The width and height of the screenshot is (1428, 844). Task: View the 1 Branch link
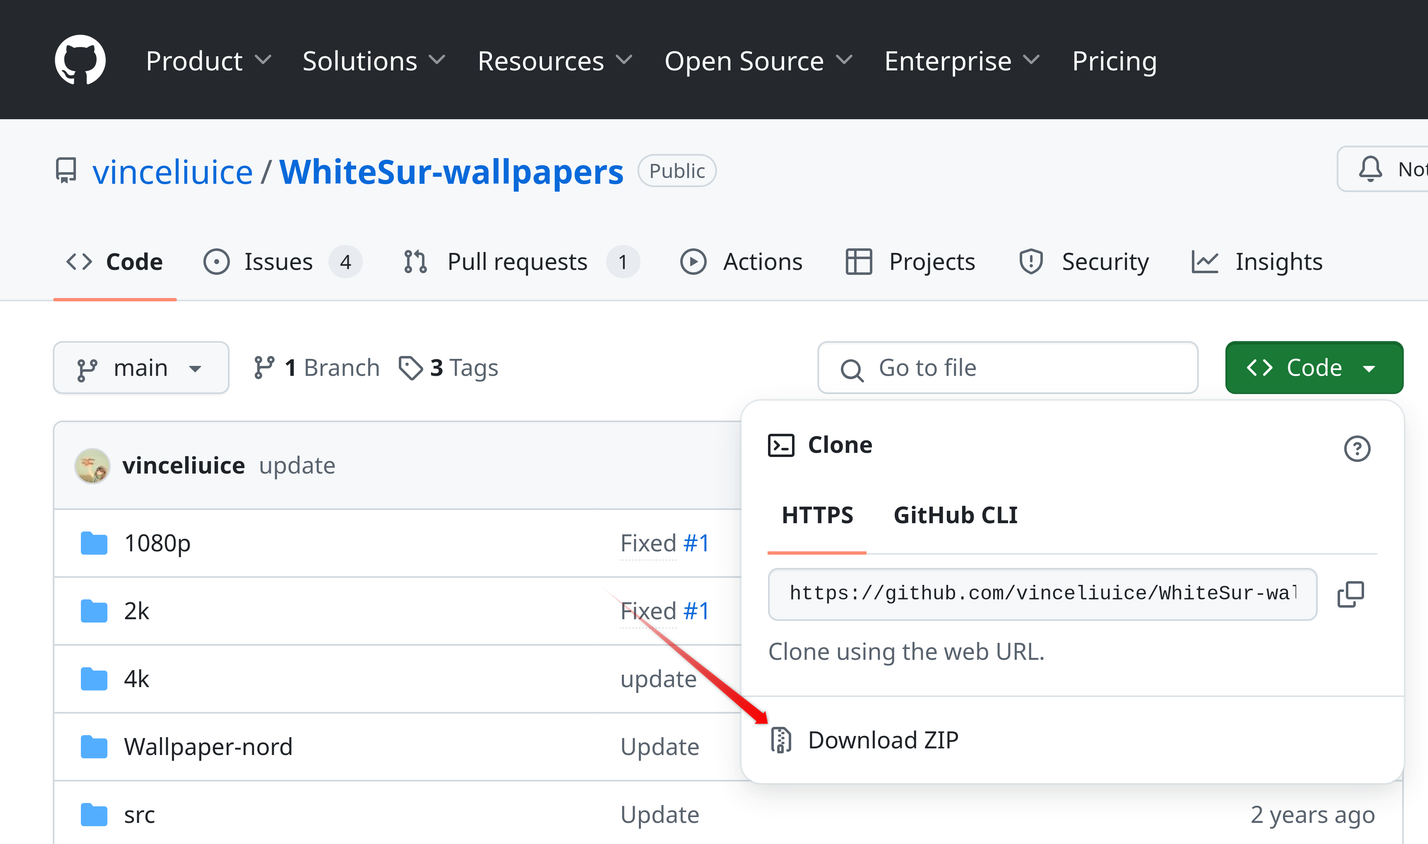click(316, 368)
